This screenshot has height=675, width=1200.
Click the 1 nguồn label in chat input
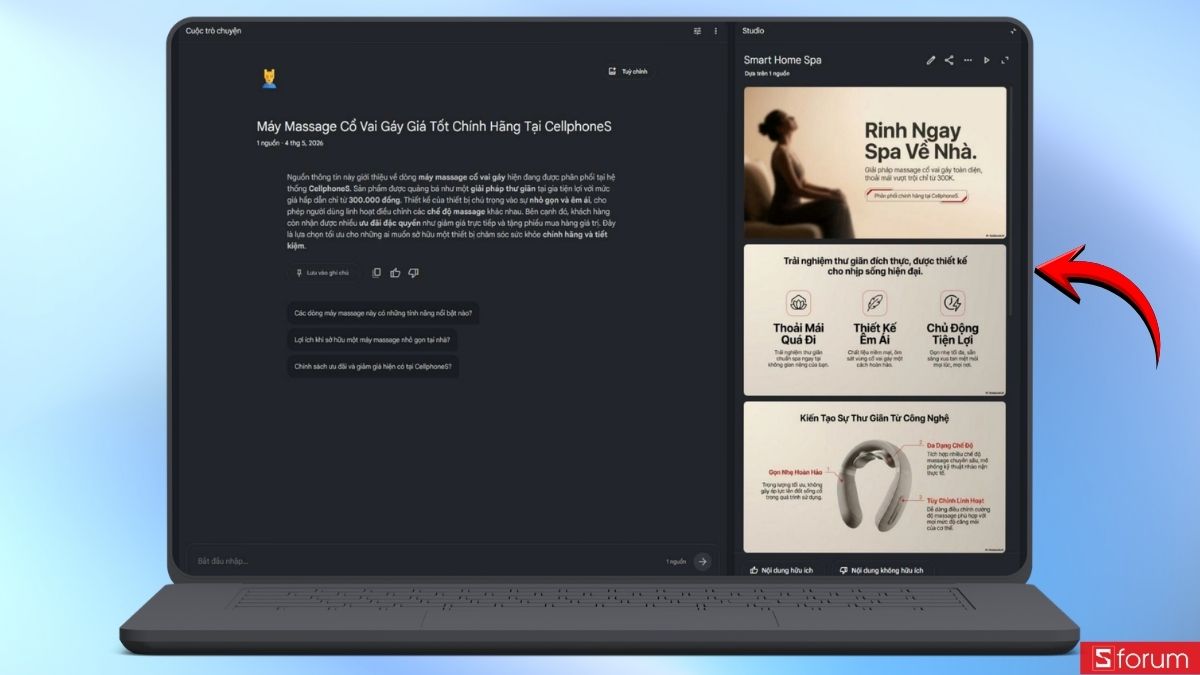coord(677,562)
